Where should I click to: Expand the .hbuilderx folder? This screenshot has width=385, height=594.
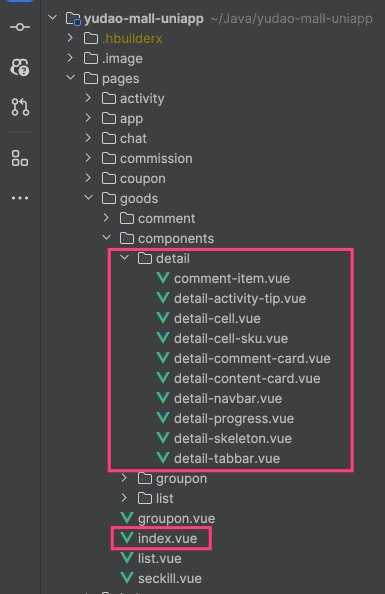tap(70, 38)
